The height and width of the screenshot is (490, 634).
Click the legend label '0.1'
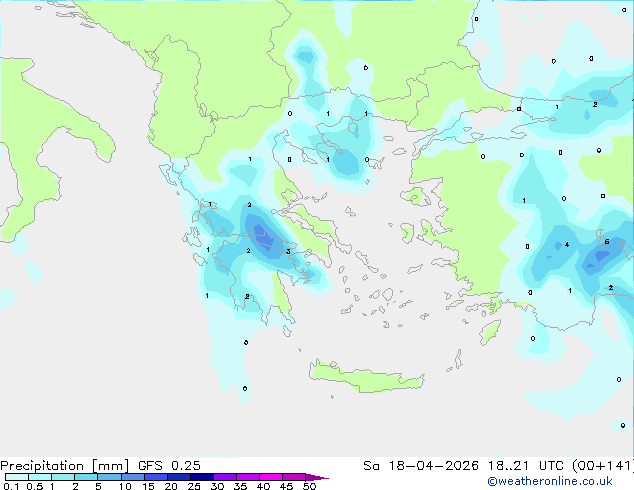[11, 486]
